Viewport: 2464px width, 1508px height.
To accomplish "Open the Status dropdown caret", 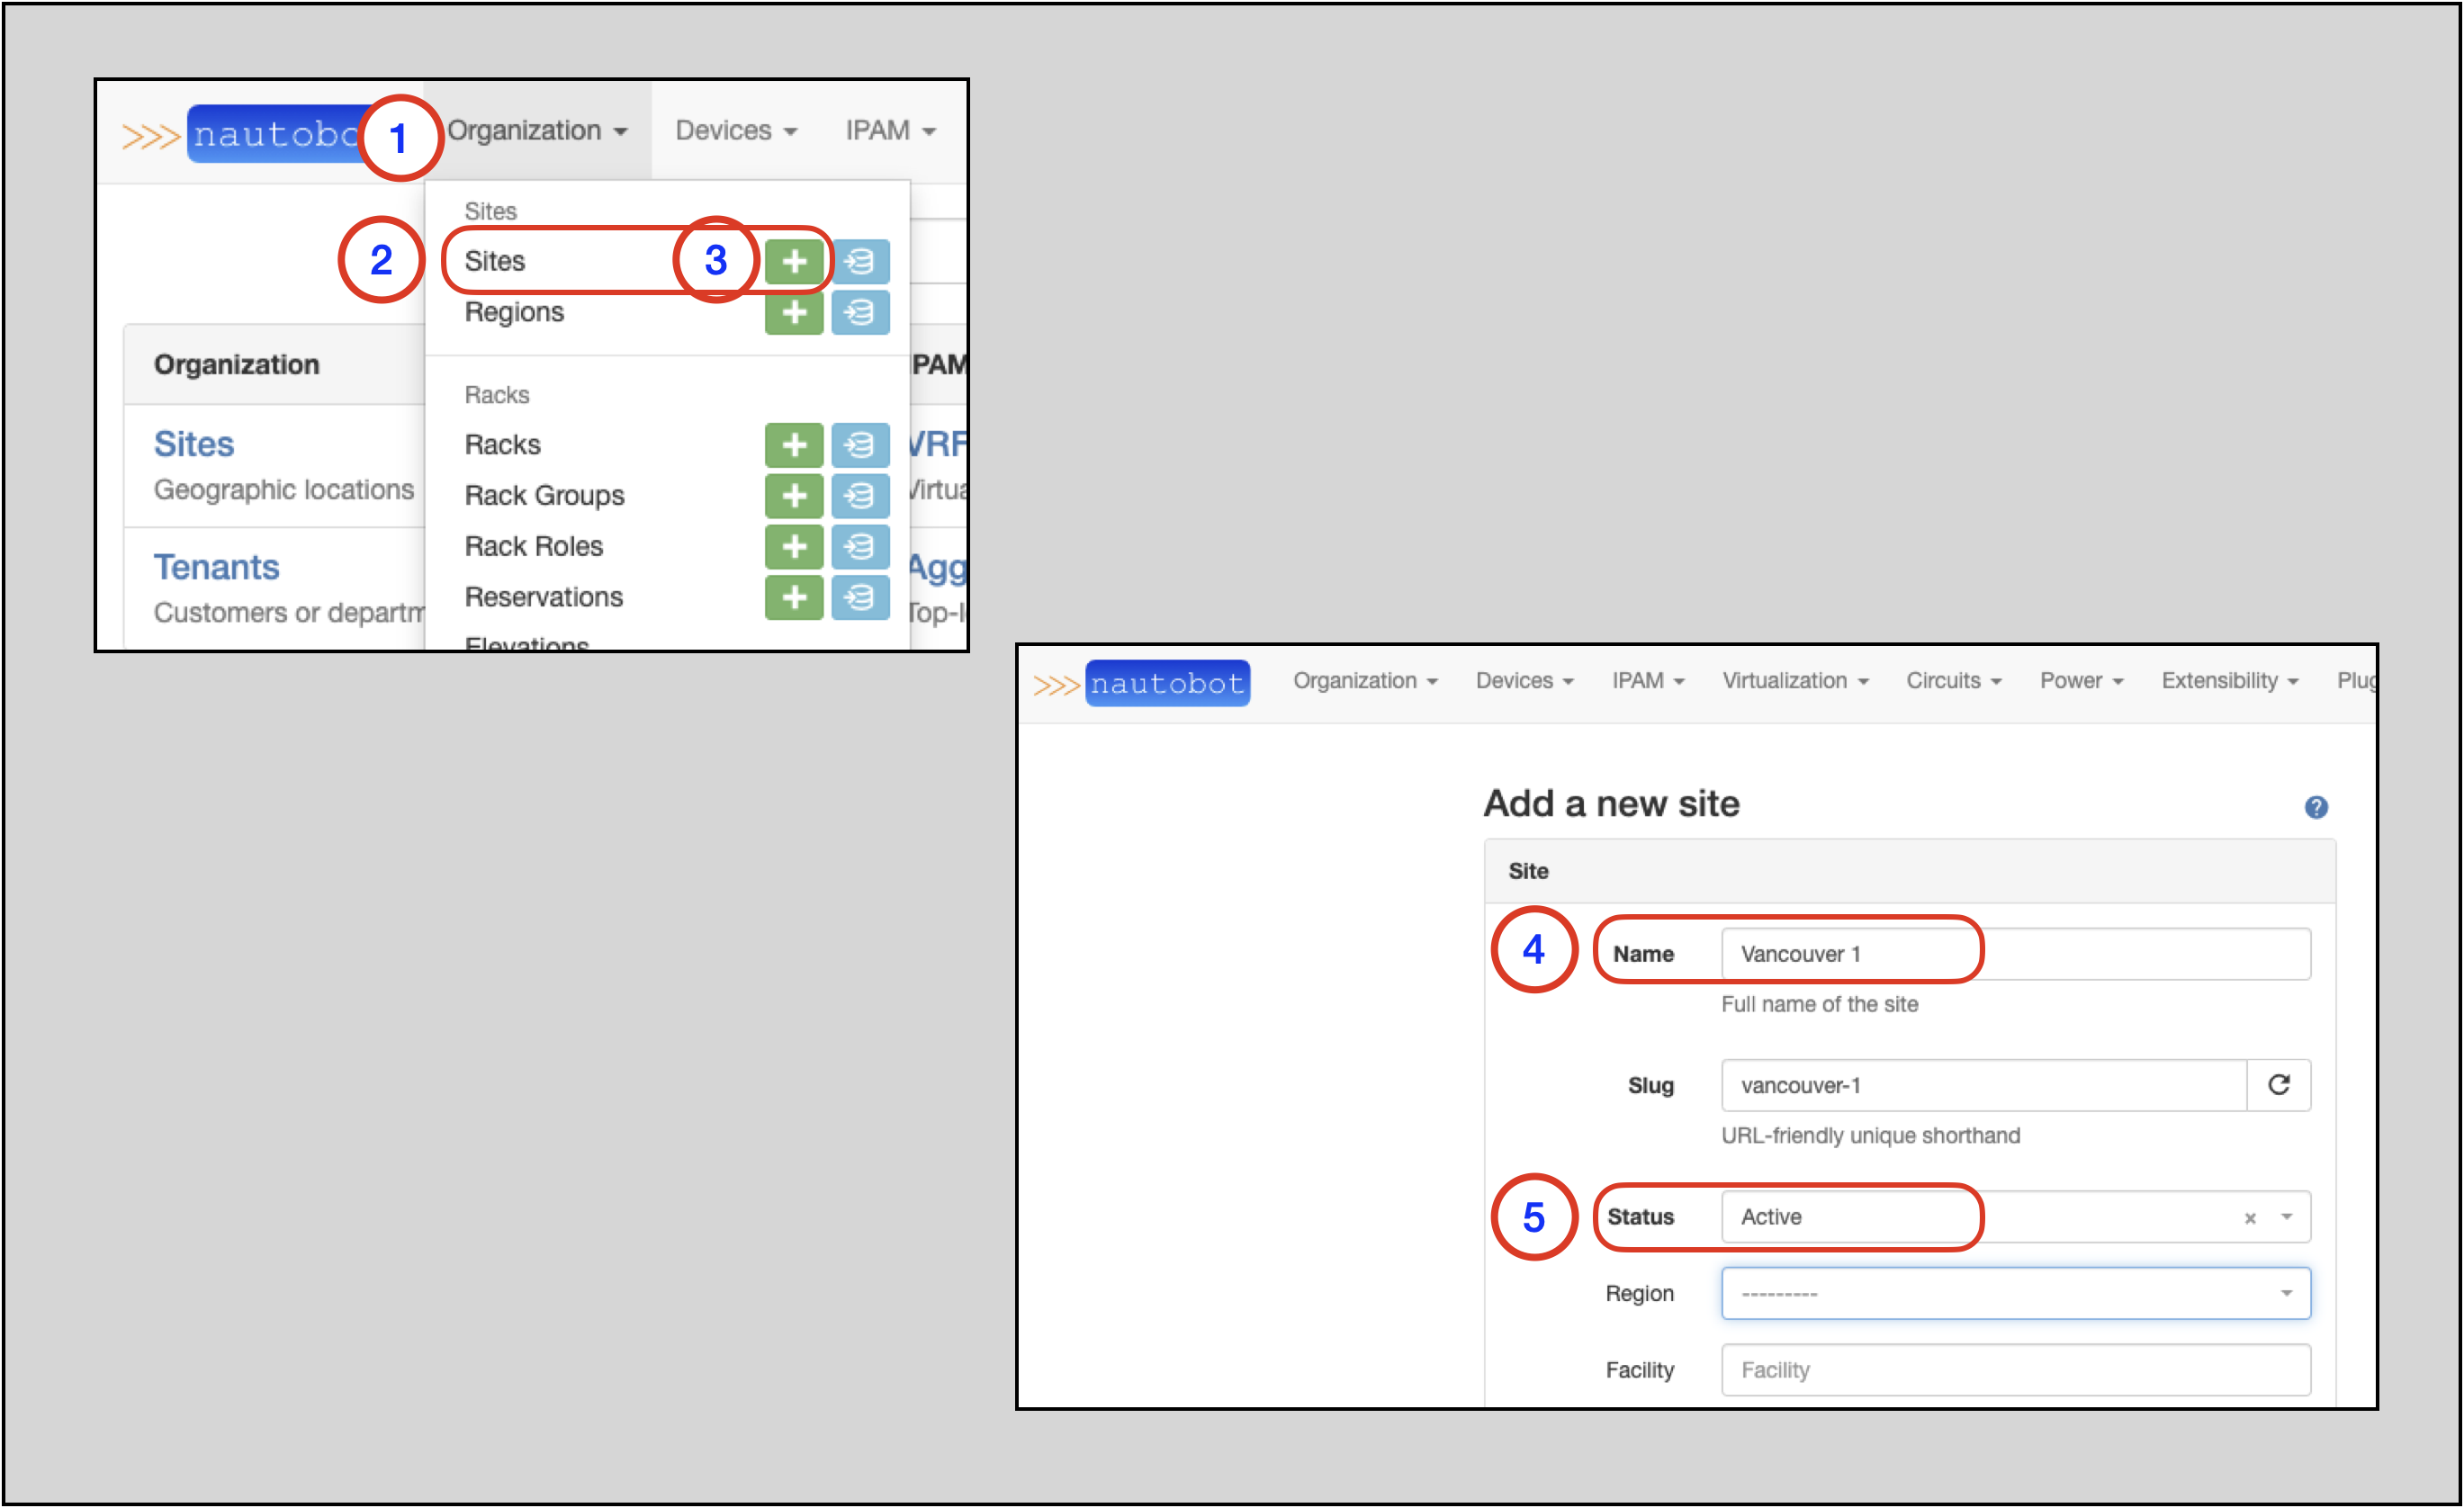I will (x=2287, y=1218).
